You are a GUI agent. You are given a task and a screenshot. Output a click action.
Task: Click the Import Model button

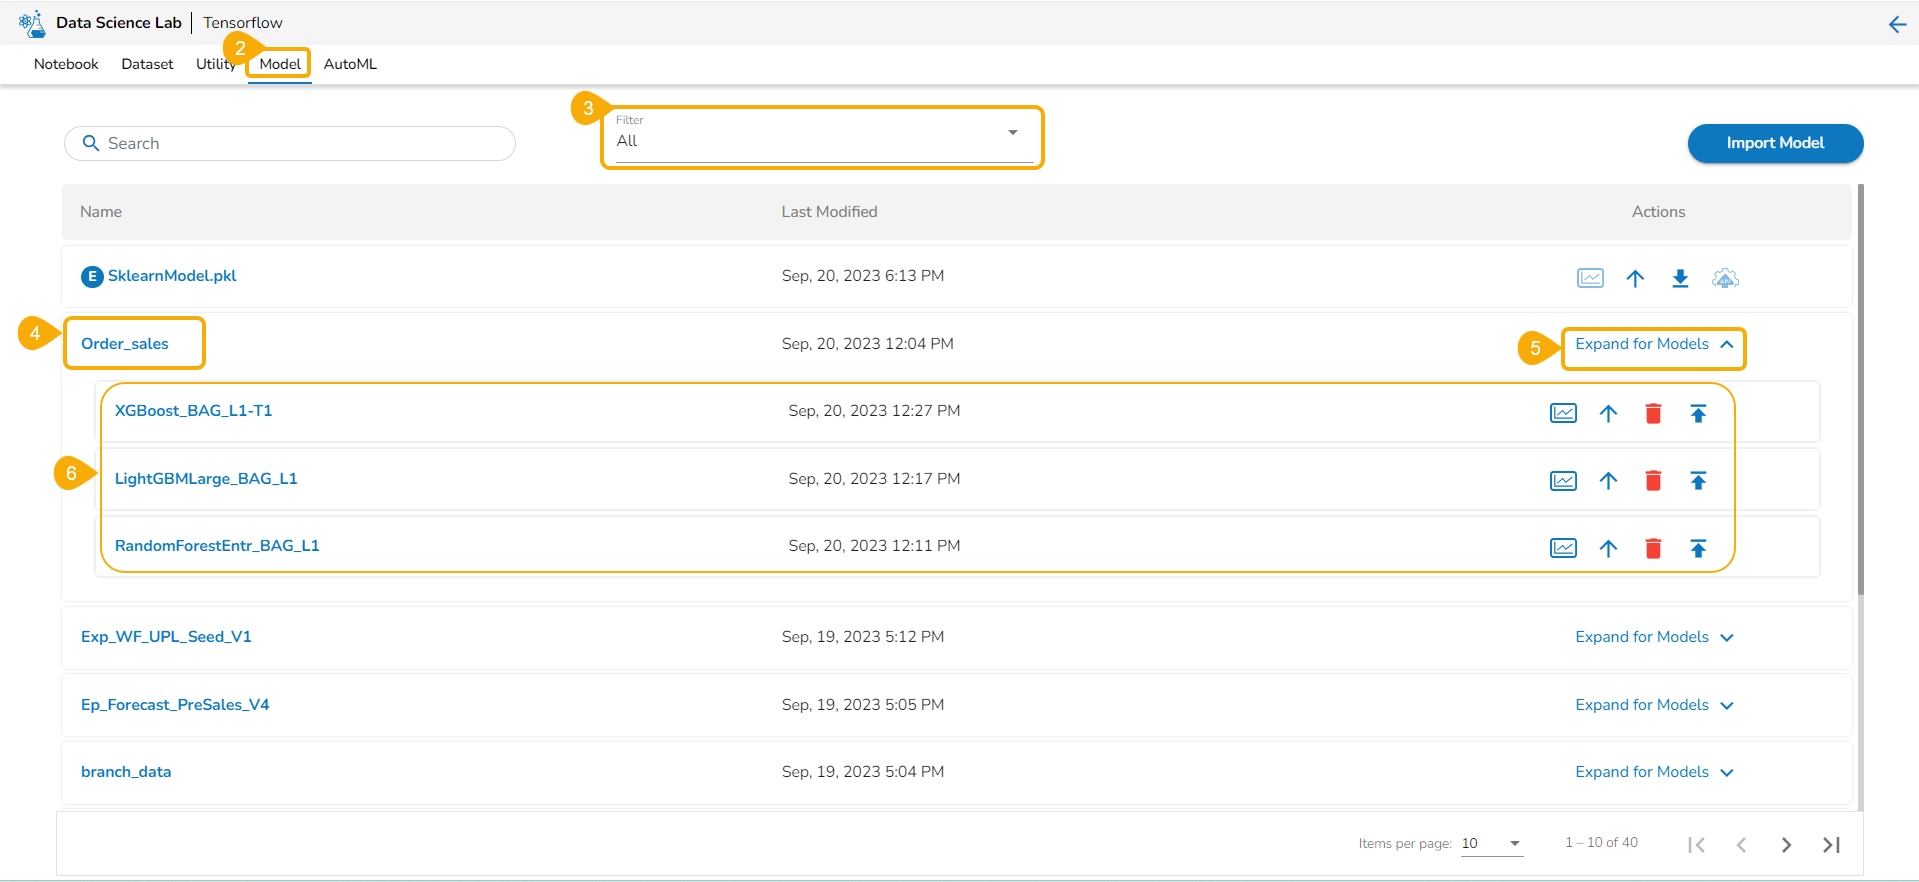(x=1775, y=143)
